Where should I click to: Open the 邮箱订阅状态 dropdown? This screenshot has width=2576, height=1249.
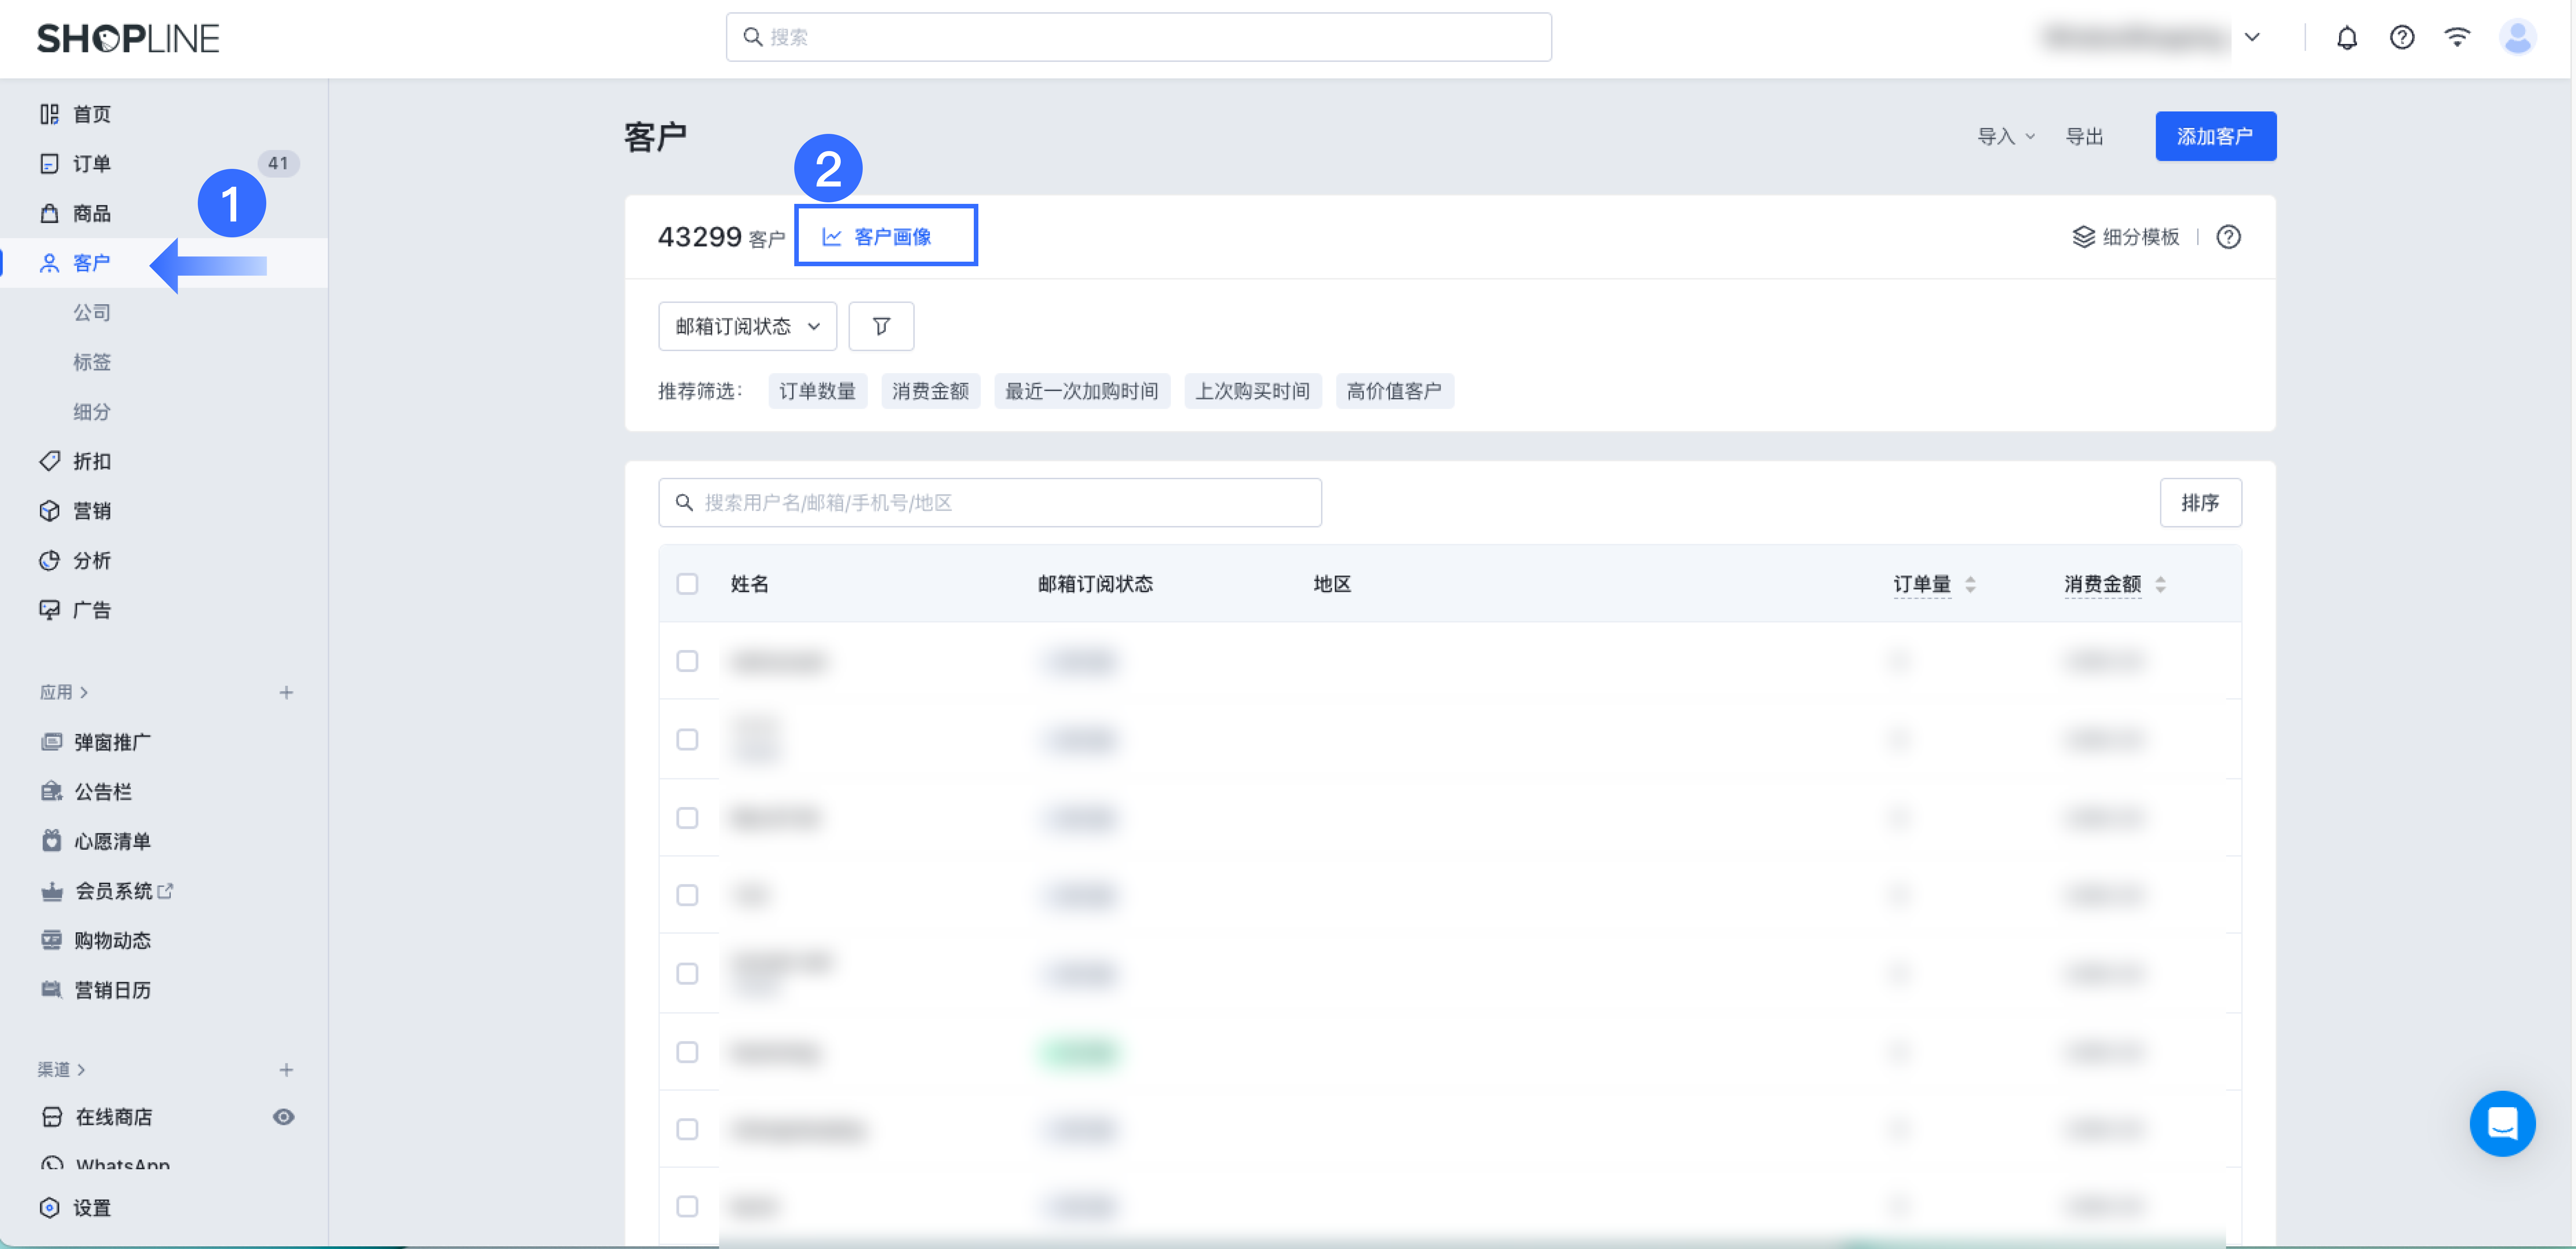pos(747,326)
